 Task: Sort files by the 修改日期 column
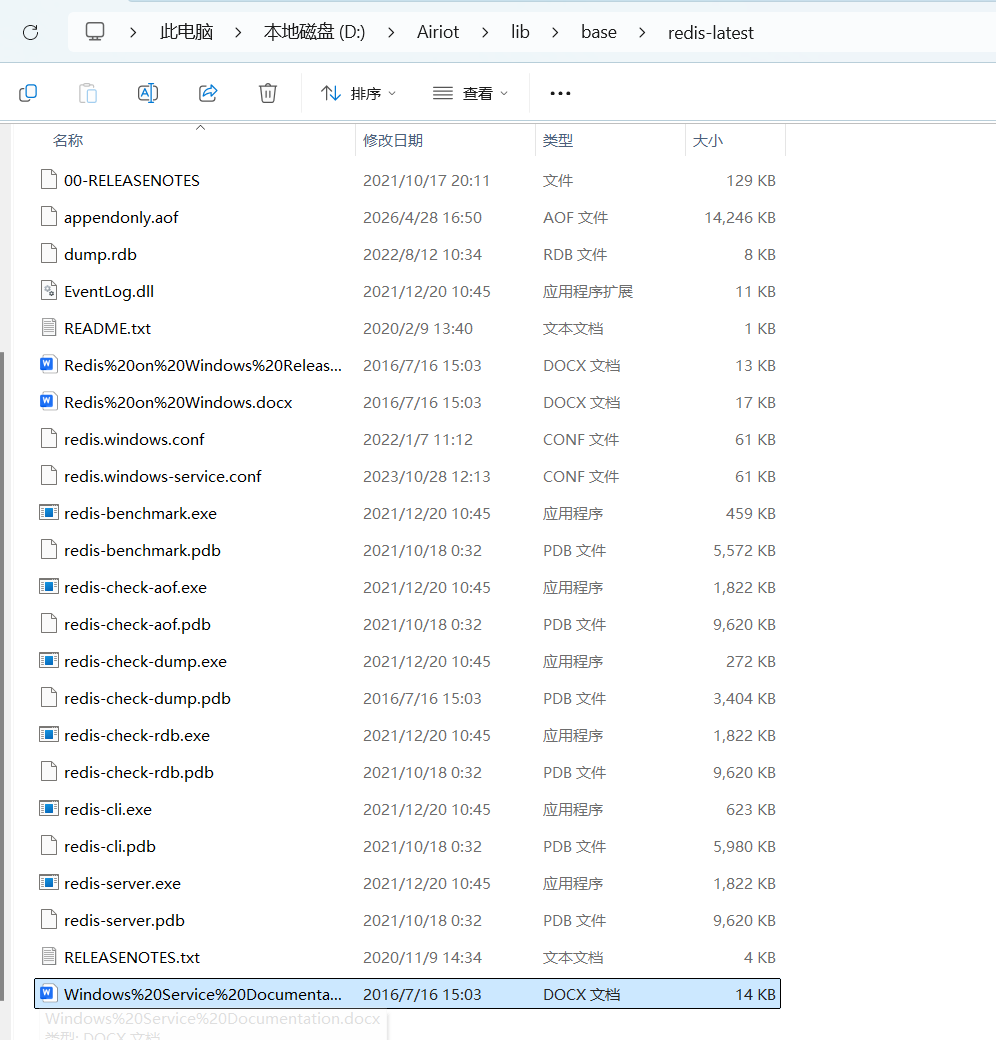point(394,140)
